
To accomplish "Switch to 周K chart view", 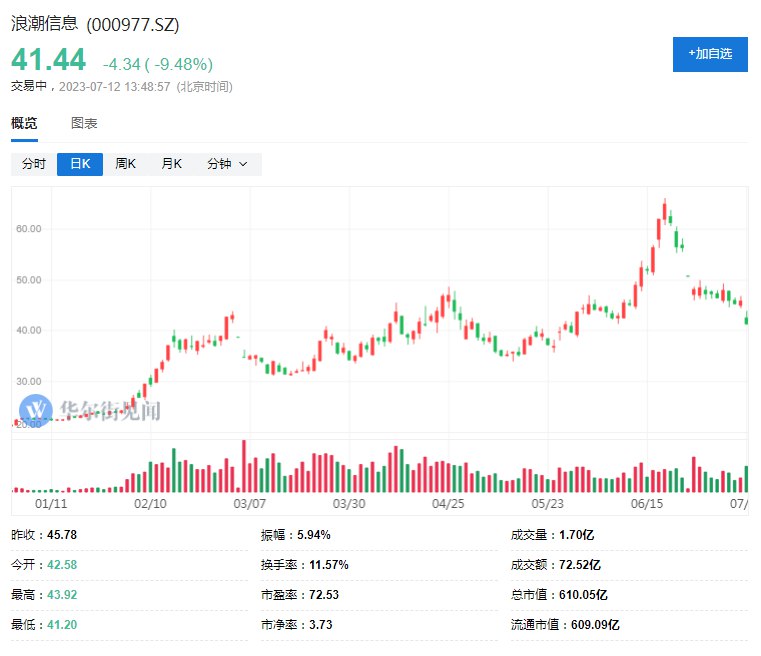I will tap(126, 164).
